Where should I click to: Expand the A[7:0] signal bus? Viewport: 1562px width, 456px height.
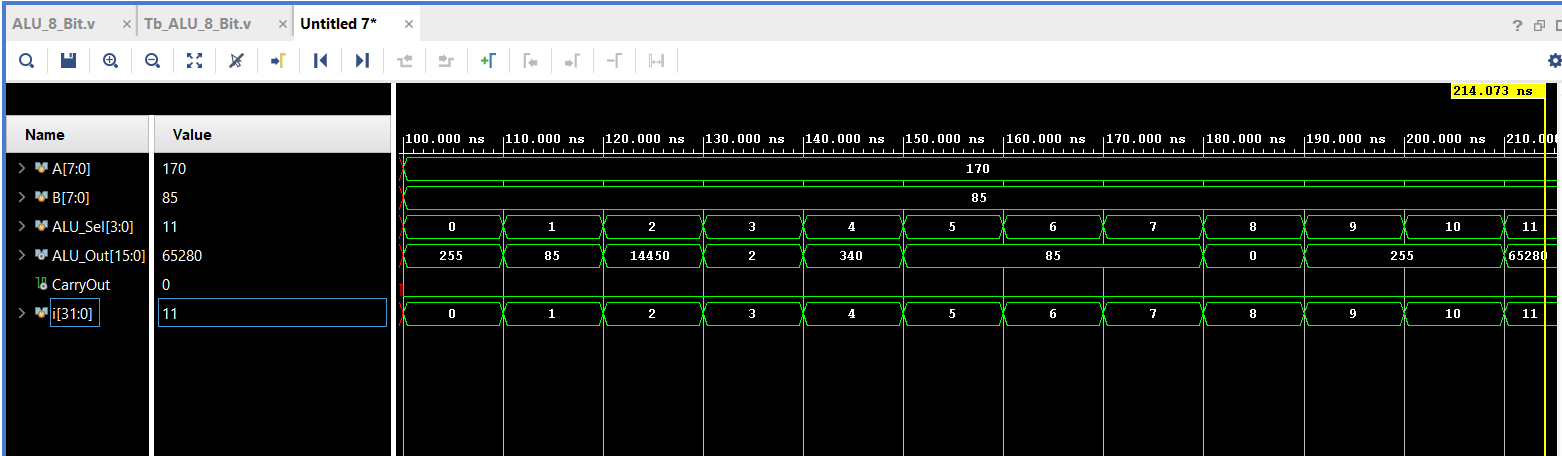point(21,169)
